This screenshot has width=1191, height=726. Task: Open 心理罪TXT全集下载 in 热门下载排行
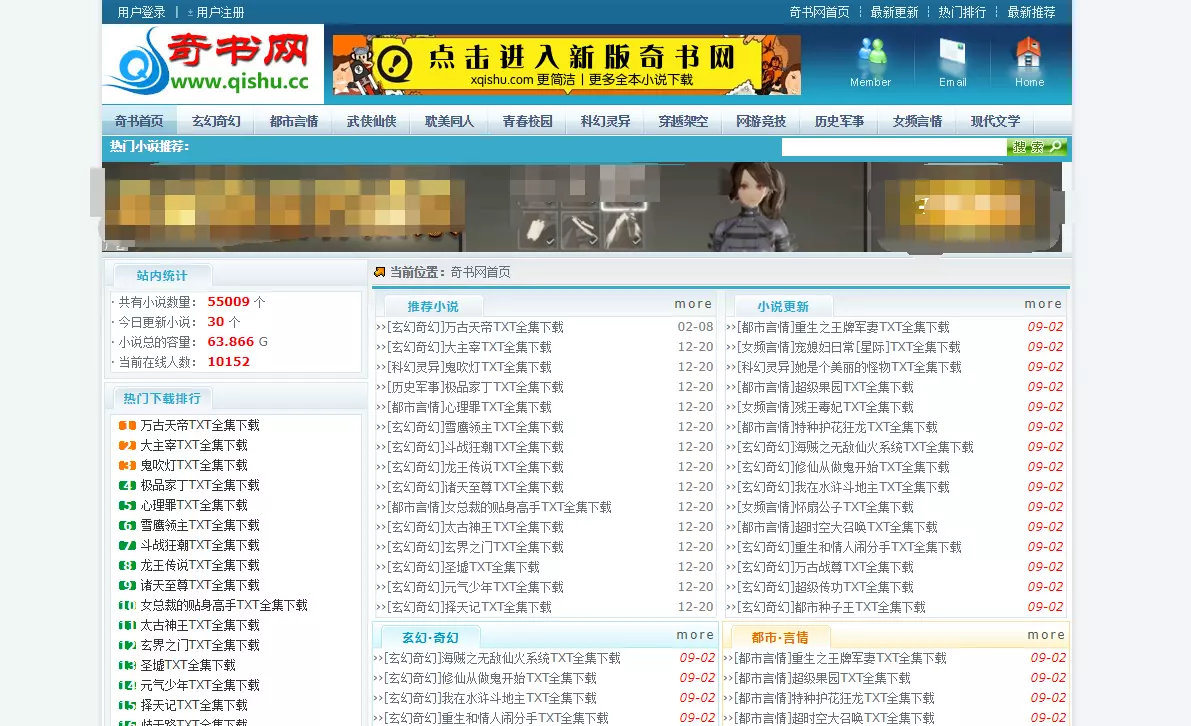pos(194,505)
